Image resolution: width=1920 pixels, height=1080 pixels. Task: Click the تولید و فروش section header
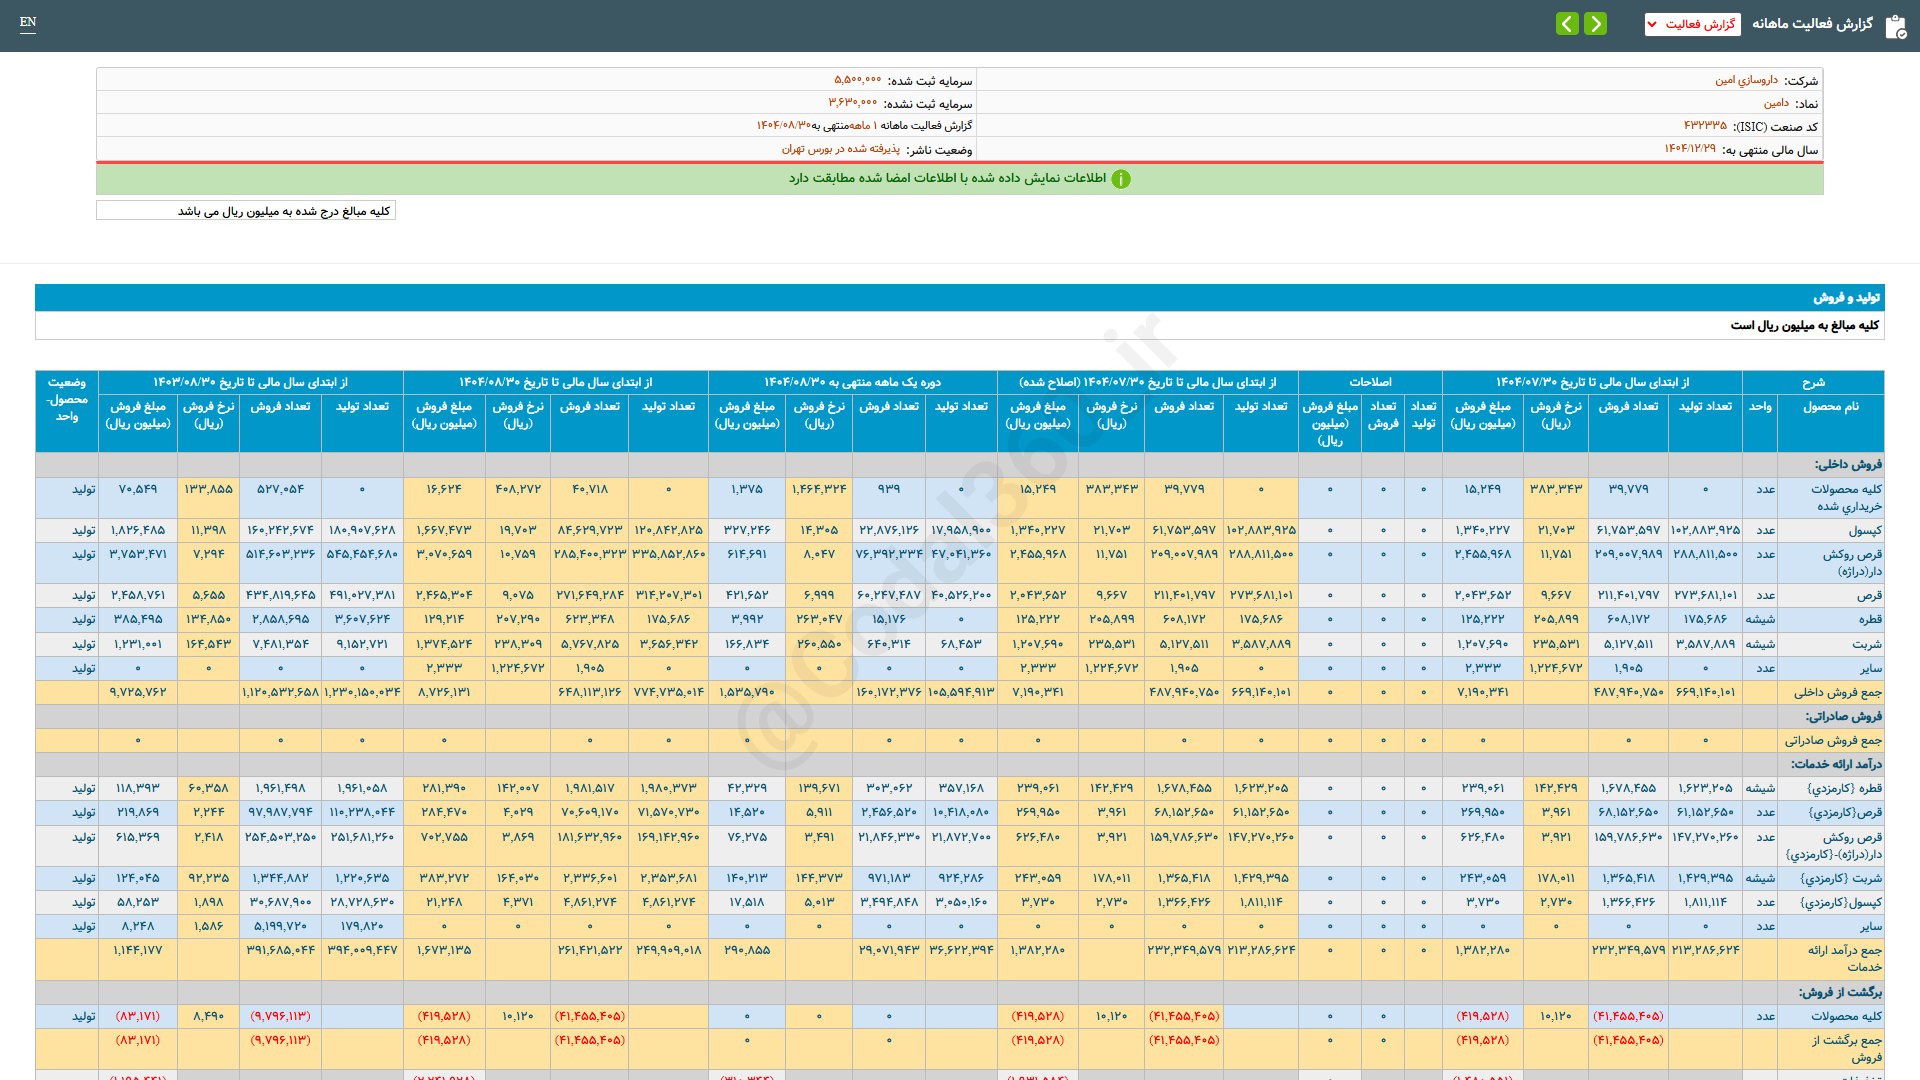pos(1846,298)
